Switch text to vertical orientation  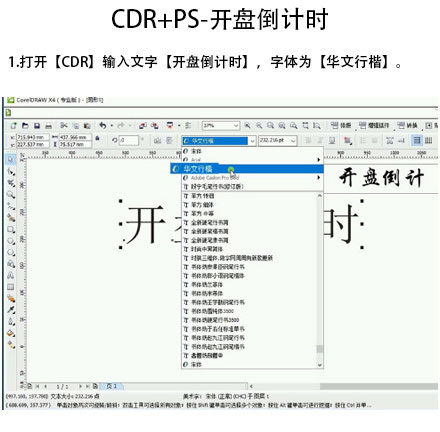pos(429,140)
